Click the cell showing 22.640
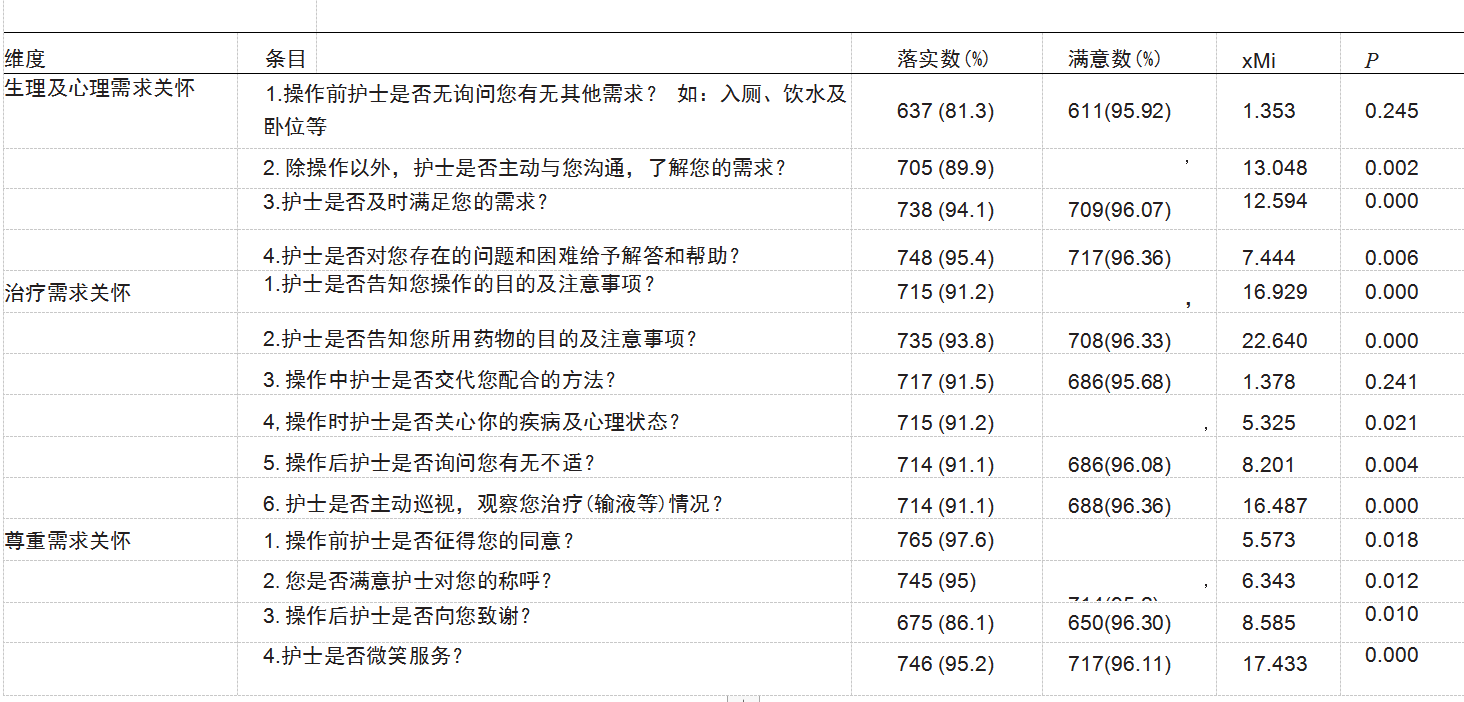This screenshot has height=702, width=1464. [x=1274, y=341]
